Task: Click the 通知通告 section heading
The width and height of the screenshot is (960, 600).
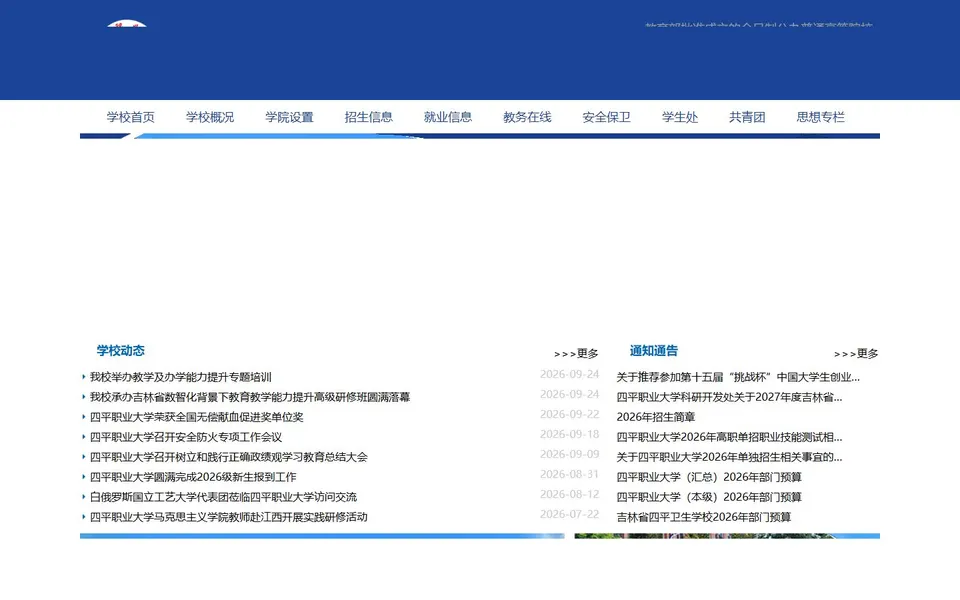Action: 654,351
